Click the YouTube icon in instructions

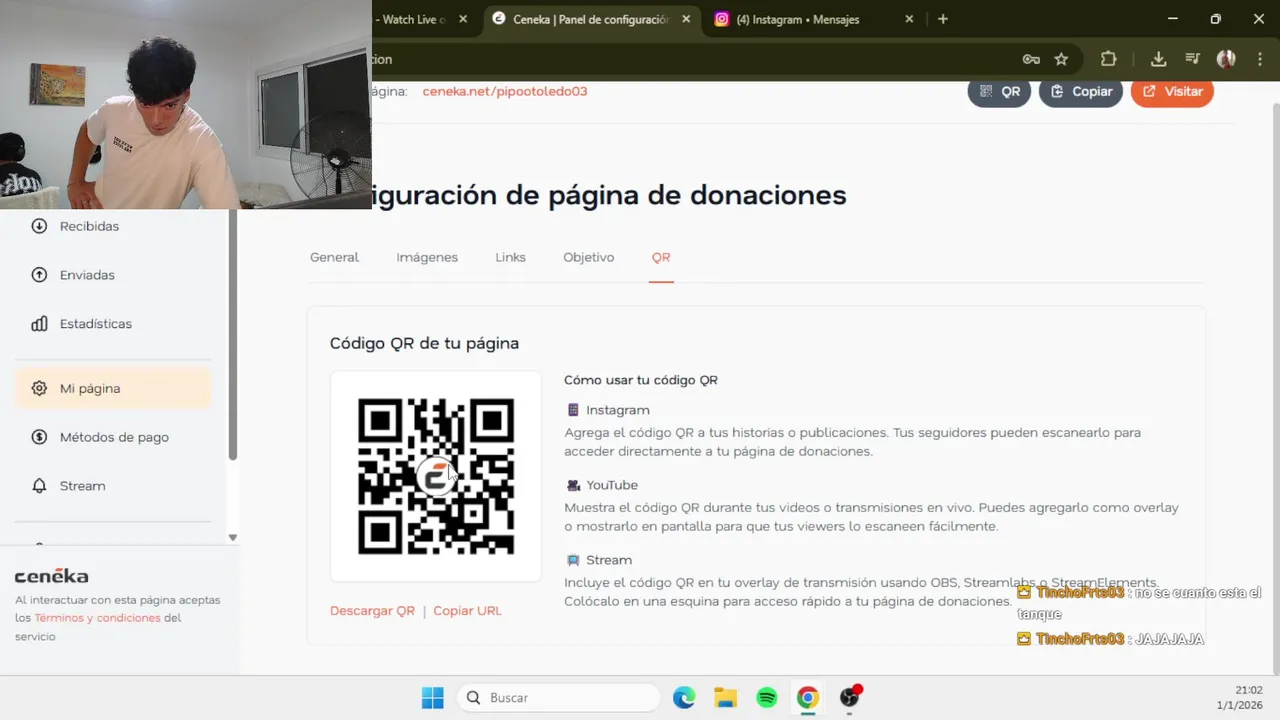click(573, 485)
